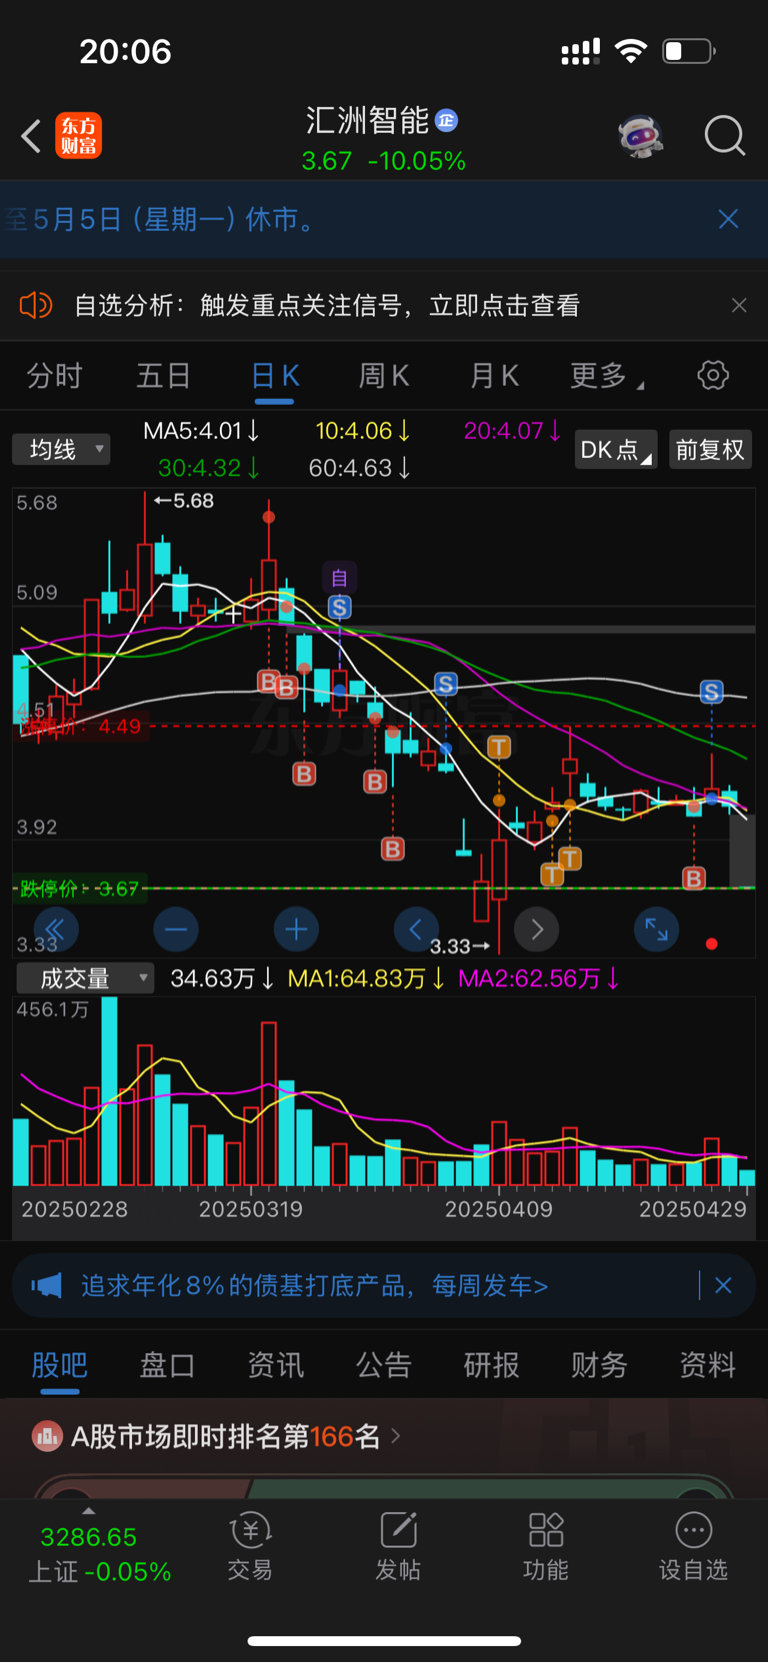Screen dimensions: 768x1663
Task: Dismiss the 自选分析 alert bar
Action: click(739, 305)
